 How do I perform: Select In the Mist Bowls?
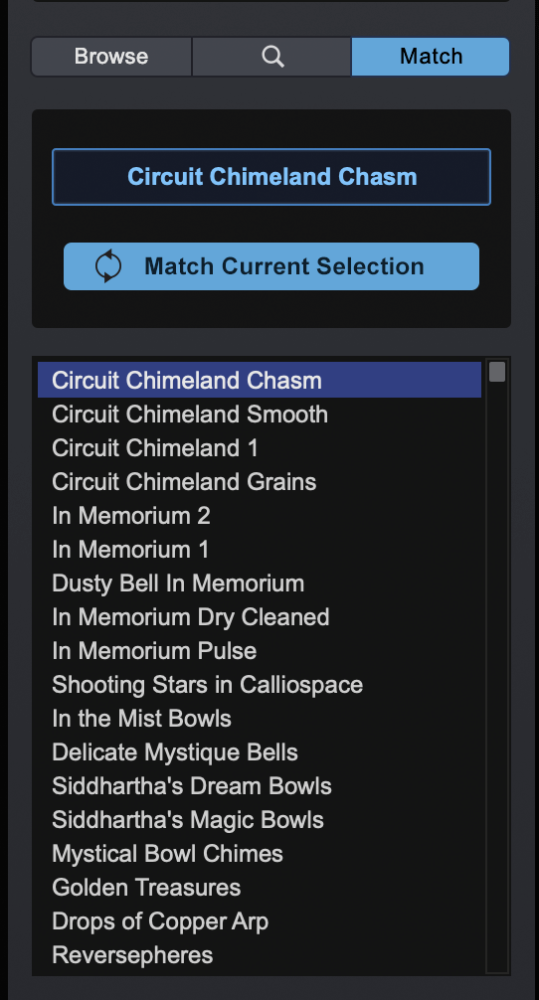tap(260, 719)
